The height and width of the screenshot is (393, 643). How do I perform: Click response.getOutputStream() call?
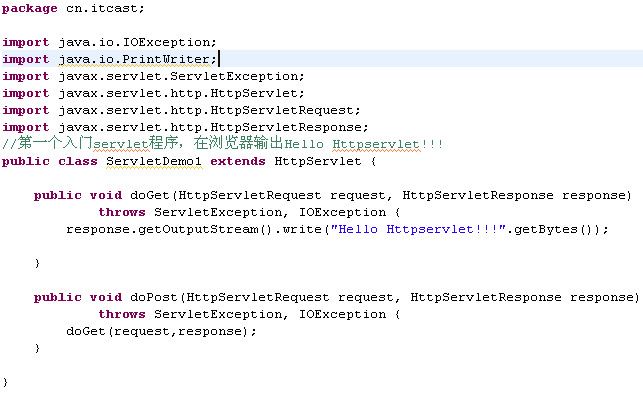point(169,229)
